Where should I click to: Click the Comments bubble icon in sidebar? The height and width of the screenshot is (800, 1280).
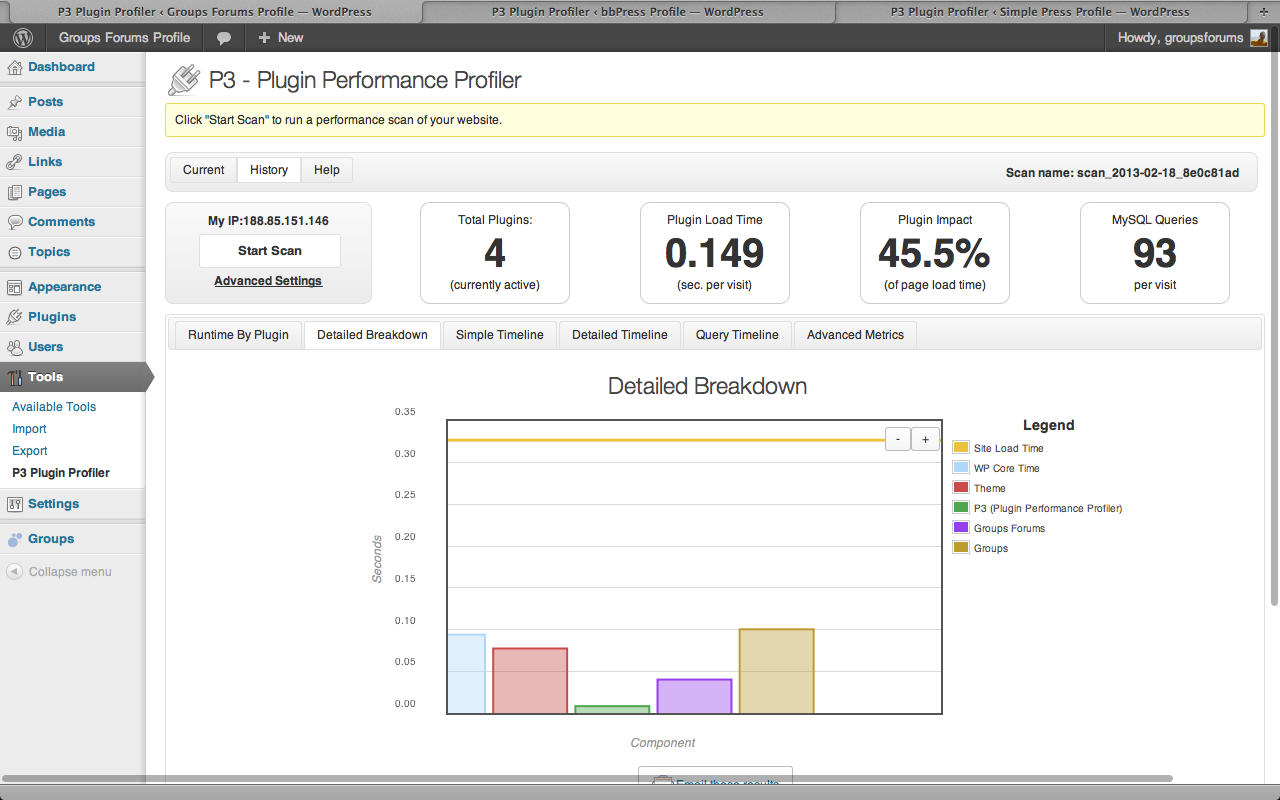point(15,222)
